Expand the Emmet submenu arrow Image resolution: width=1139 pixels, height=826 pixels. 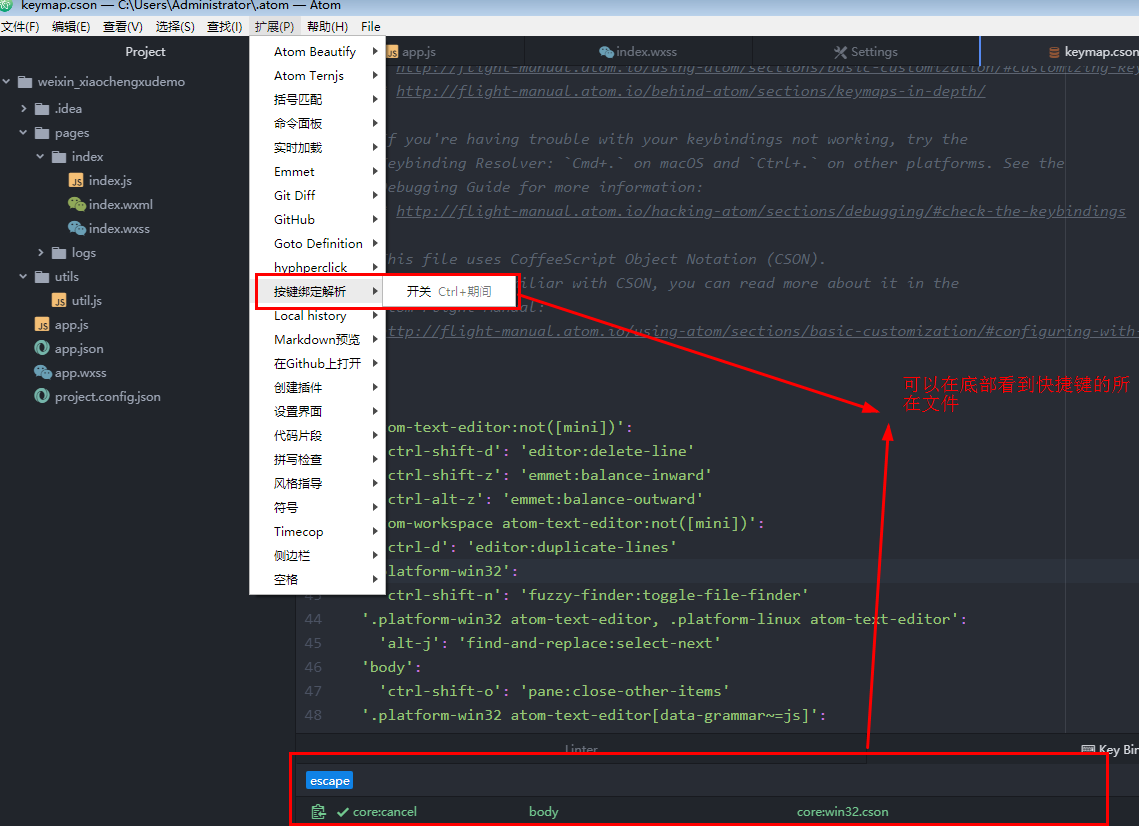click(375, 171)
